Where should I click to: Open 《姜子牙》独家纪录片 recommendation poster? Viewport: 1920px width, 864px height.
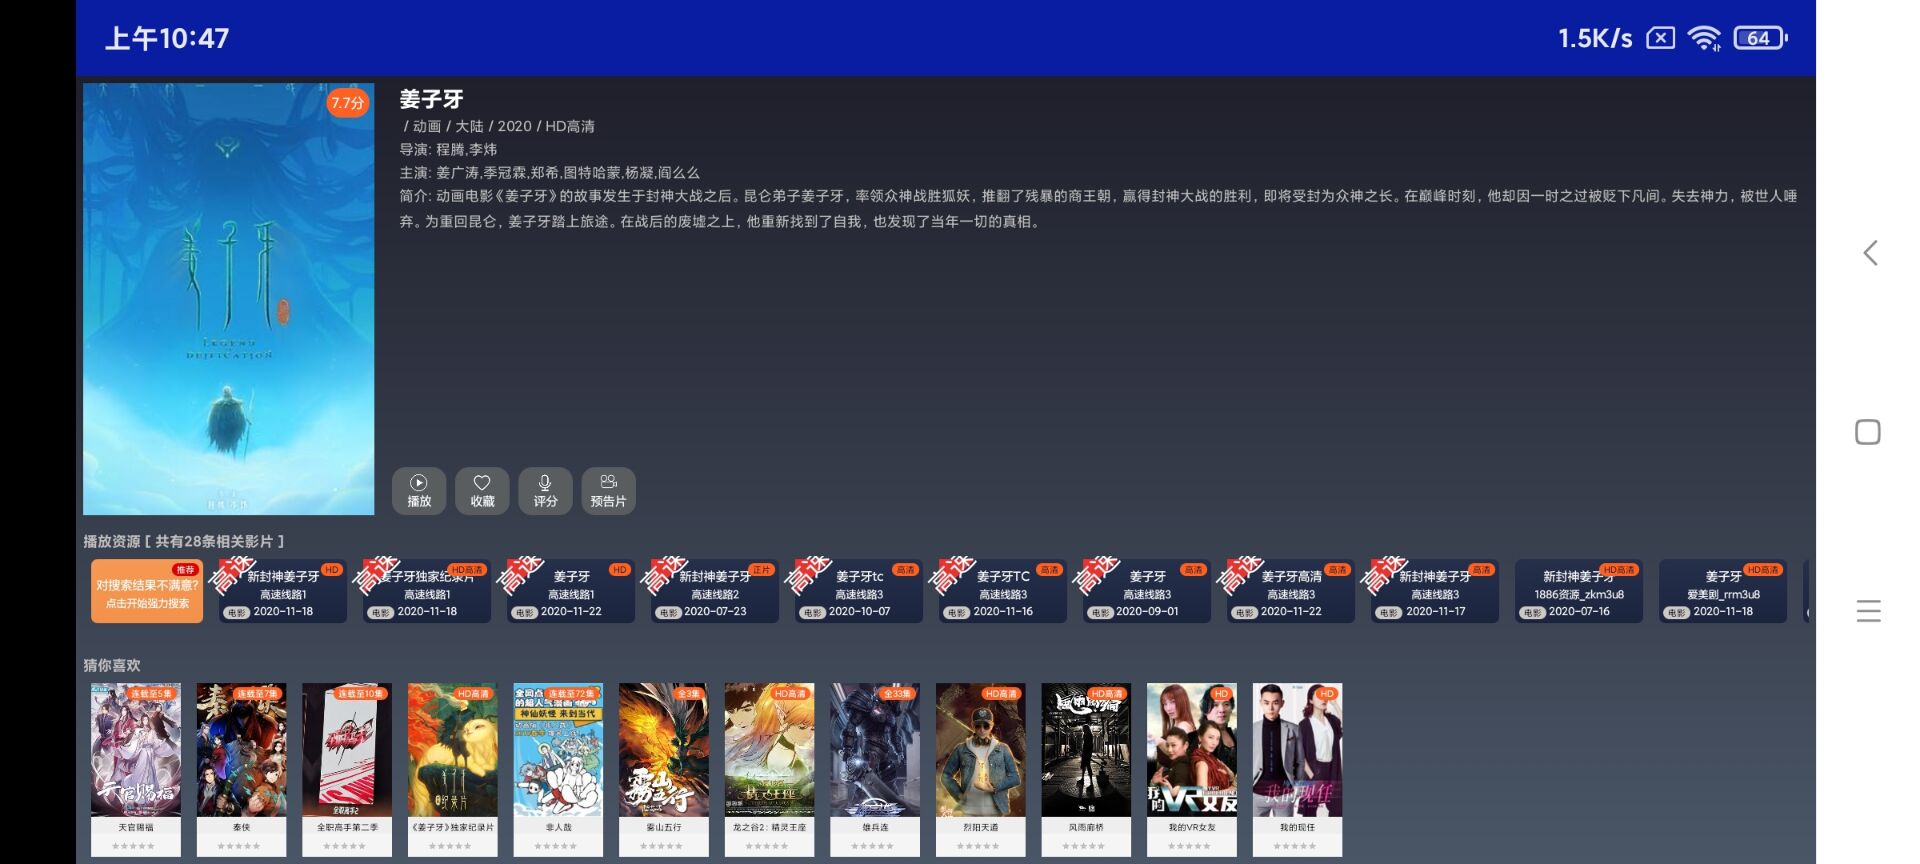[x=453, y=750]
